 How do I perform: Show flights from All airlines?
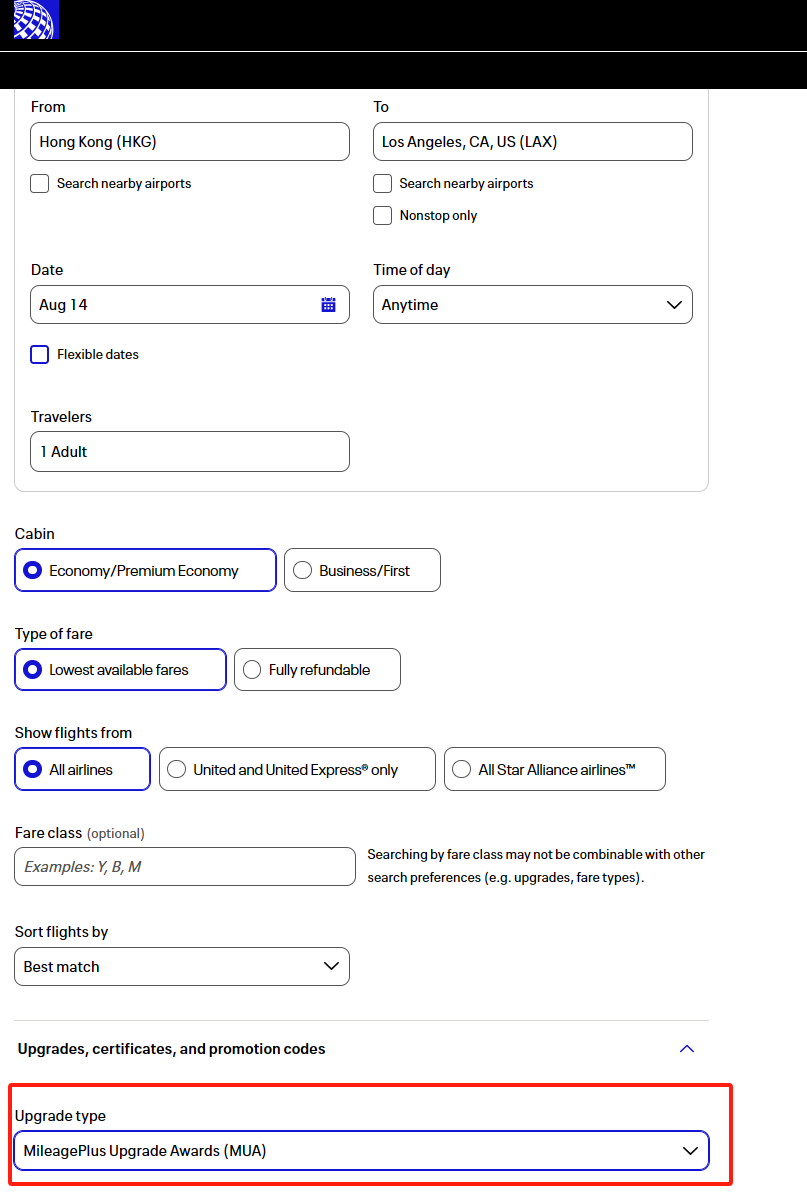pos(33,770)
